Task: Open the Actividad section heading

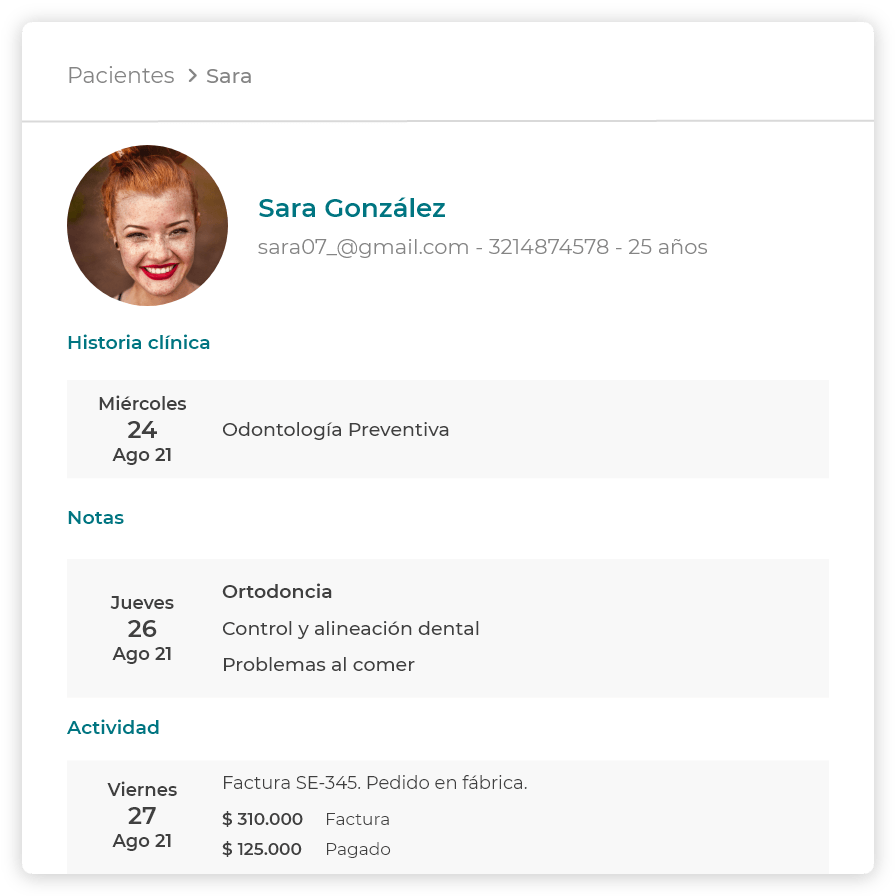Action: (113, 728)
